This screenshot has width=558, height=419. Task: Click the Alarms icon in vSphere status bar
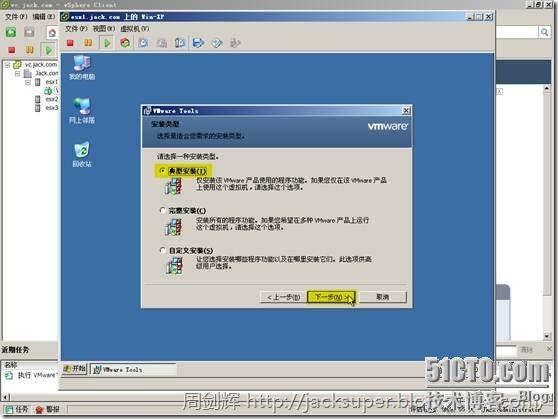(47, 409)
